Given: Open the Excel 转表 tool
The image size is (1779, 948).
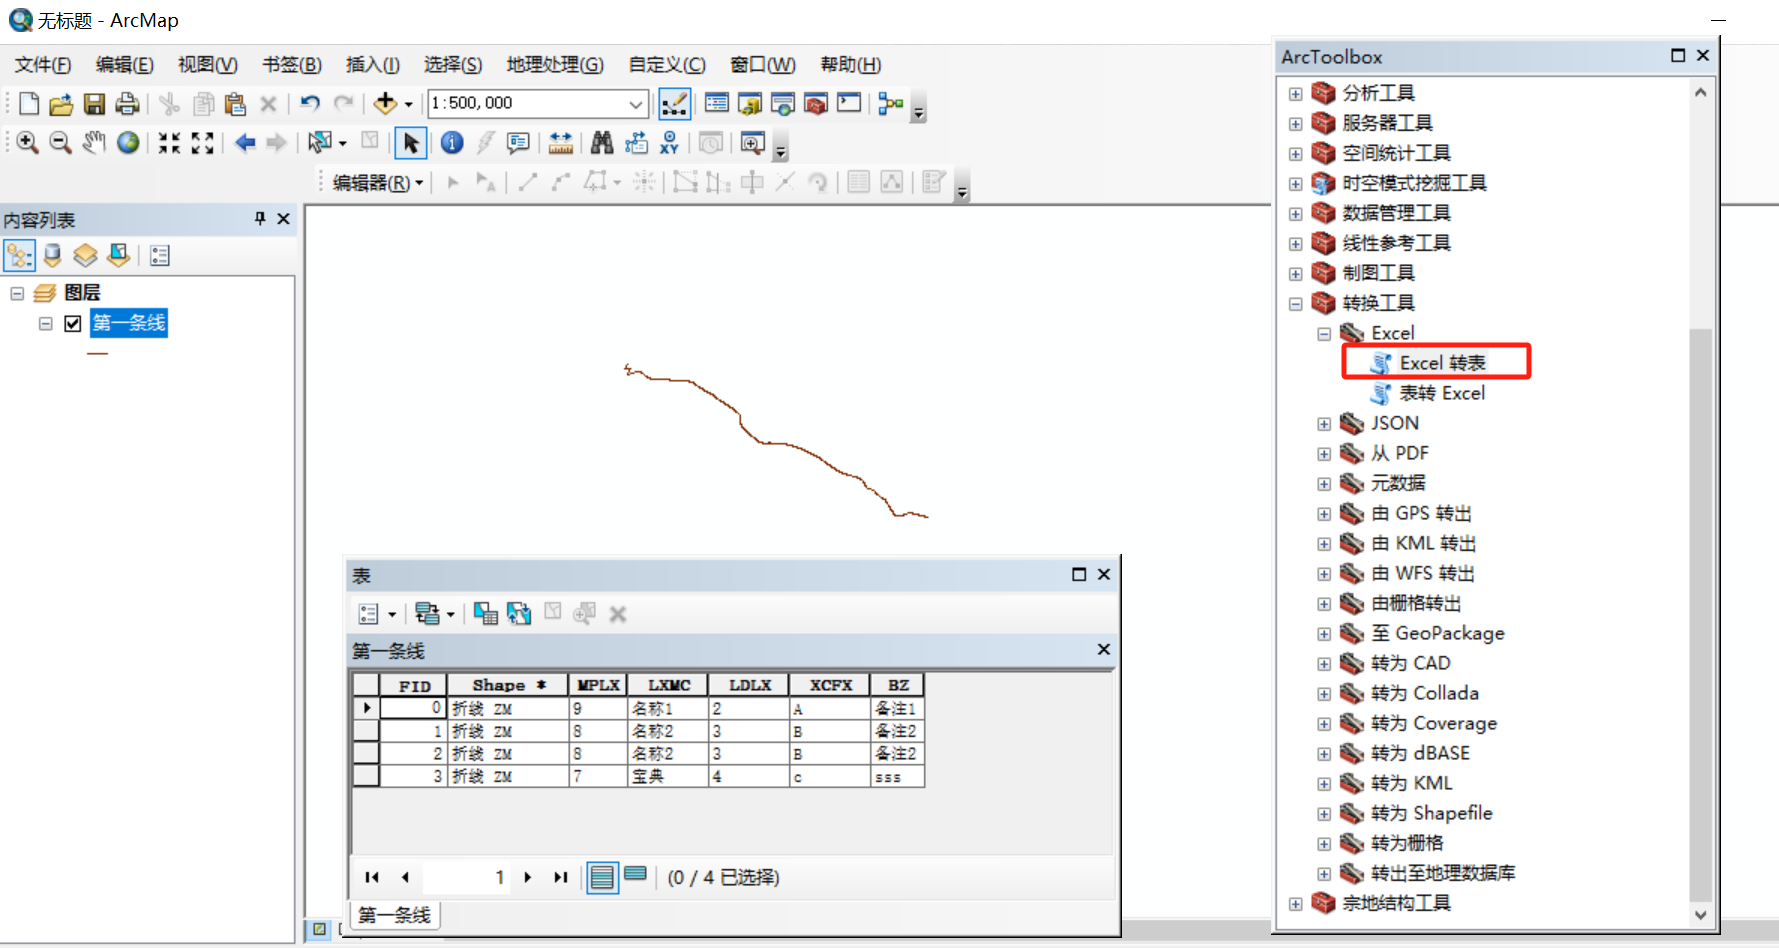Looking at the screenshot, I should (x=1442, y=363).
